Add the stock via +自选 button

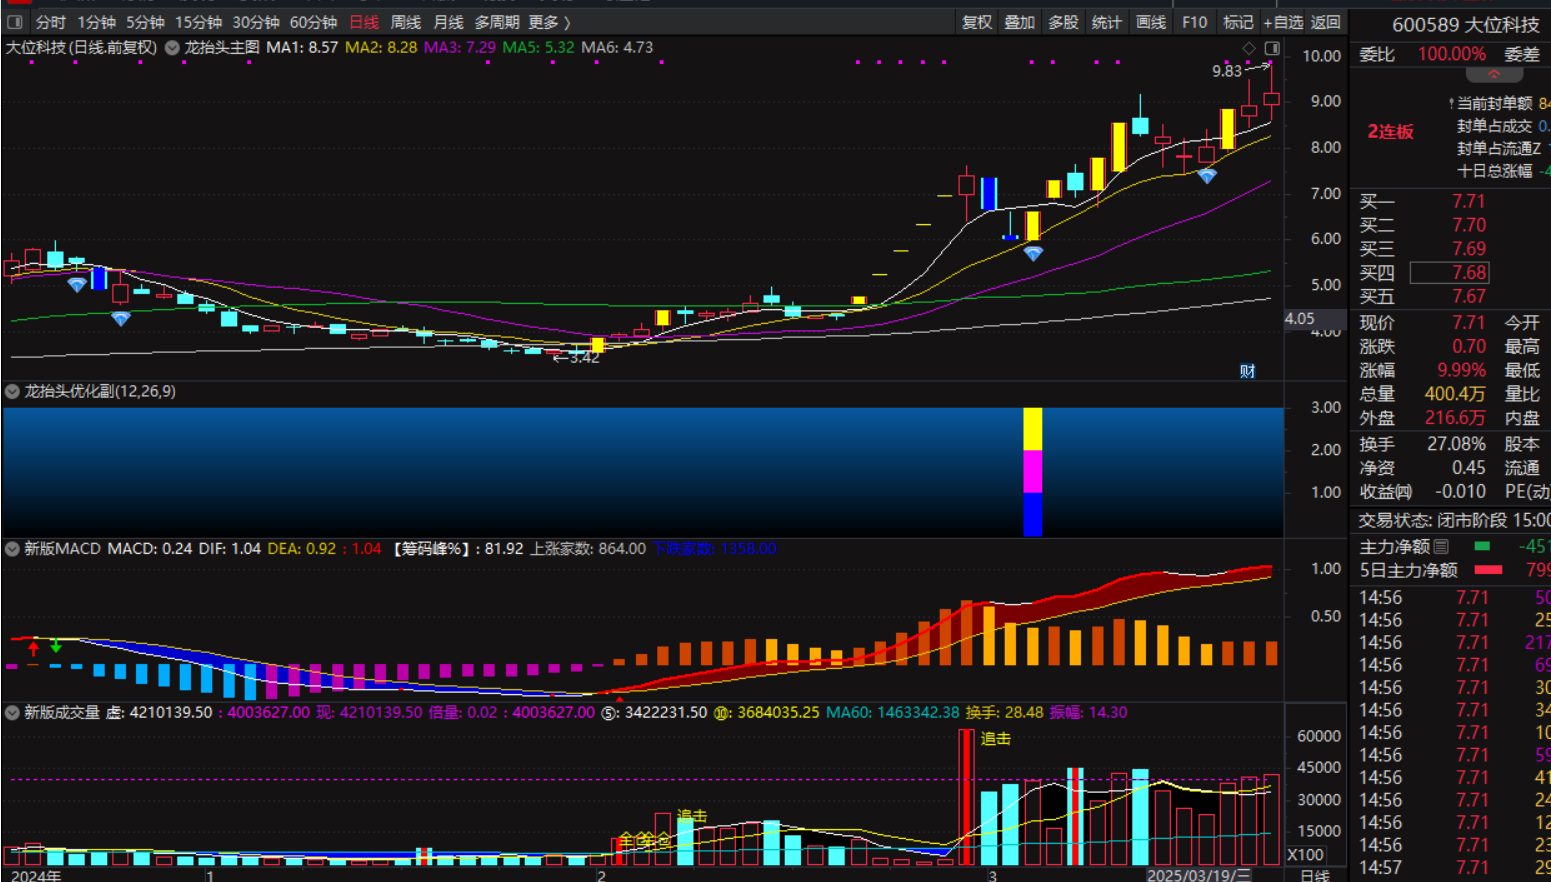[1283, 22]
